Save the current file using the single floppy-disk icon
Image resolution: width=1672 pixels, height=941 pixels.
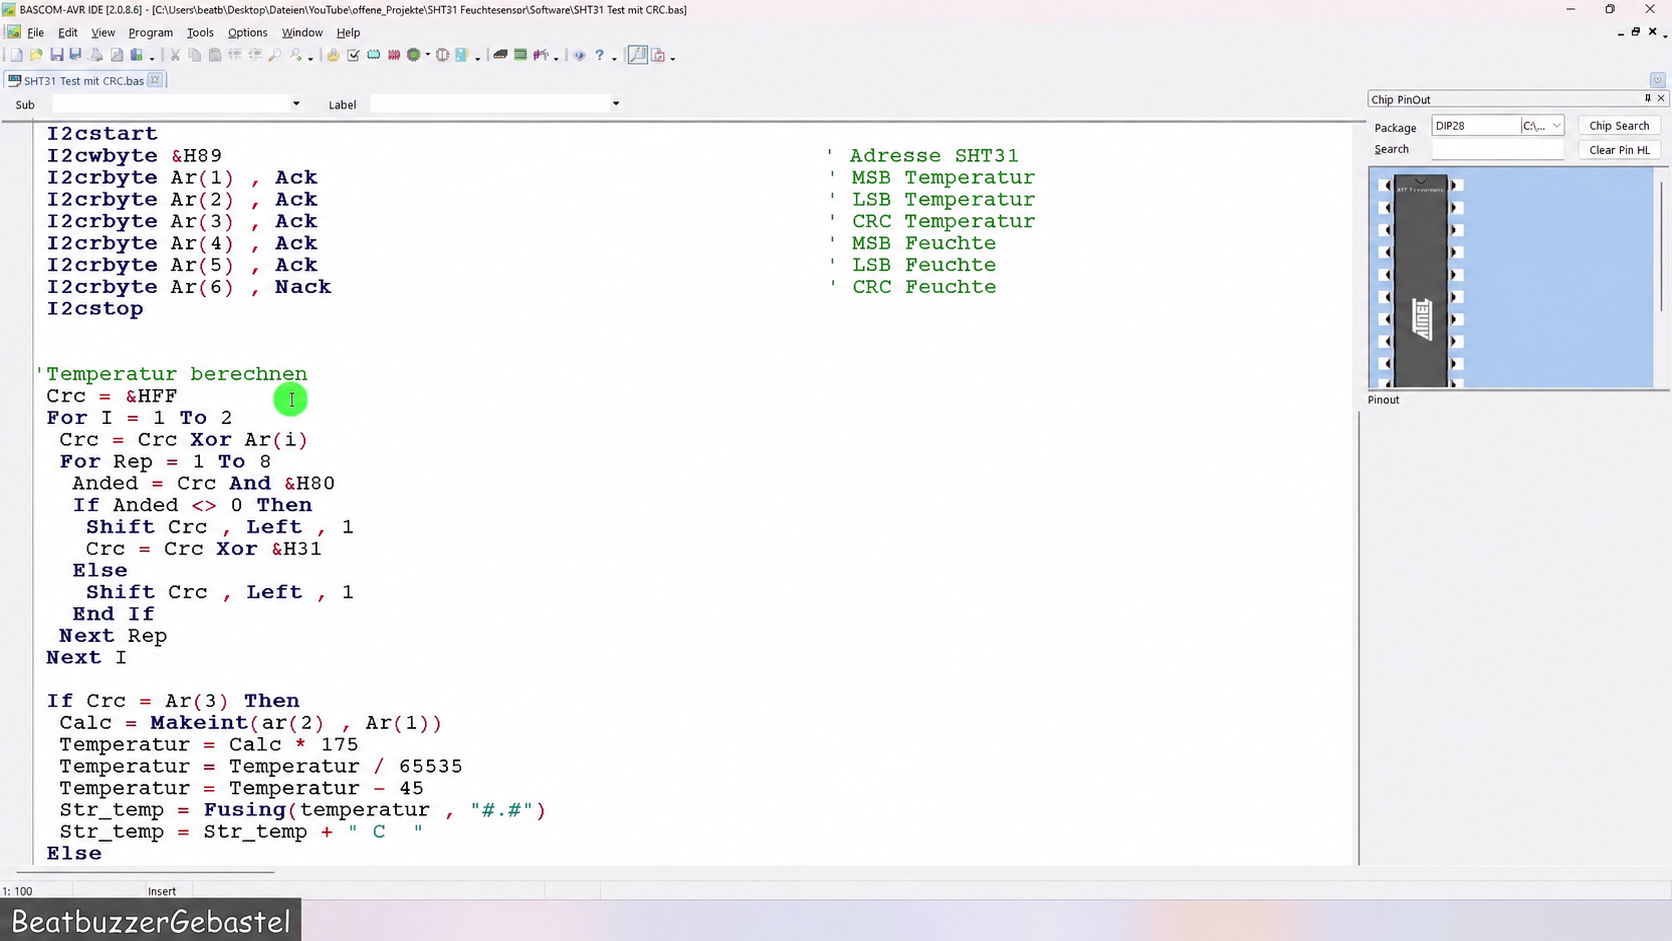[x=57, y=56]
